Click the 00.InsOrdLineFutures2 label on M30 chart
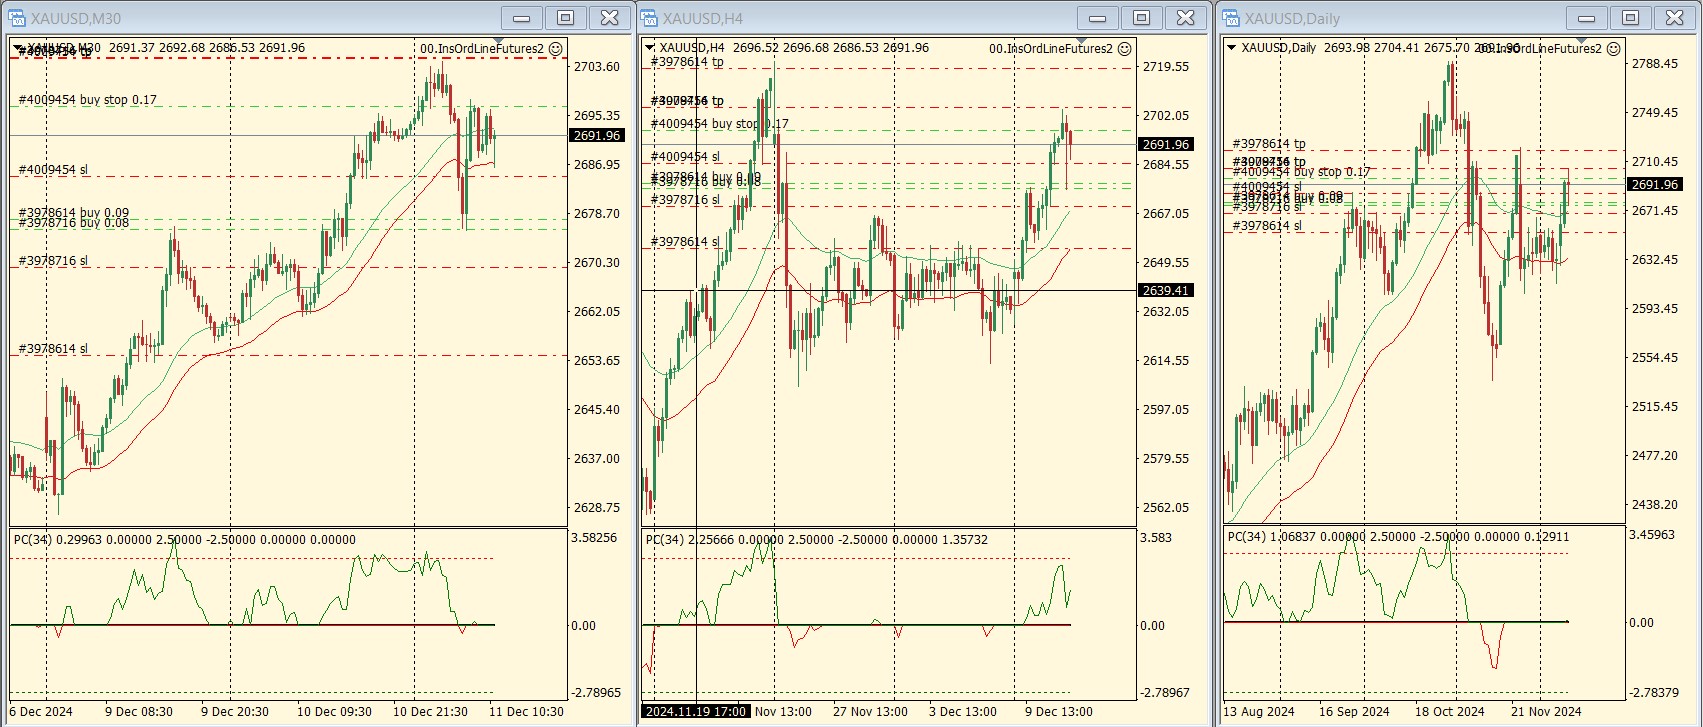The width and height of the screenshot is (1703, 727). tap(482, 48)
